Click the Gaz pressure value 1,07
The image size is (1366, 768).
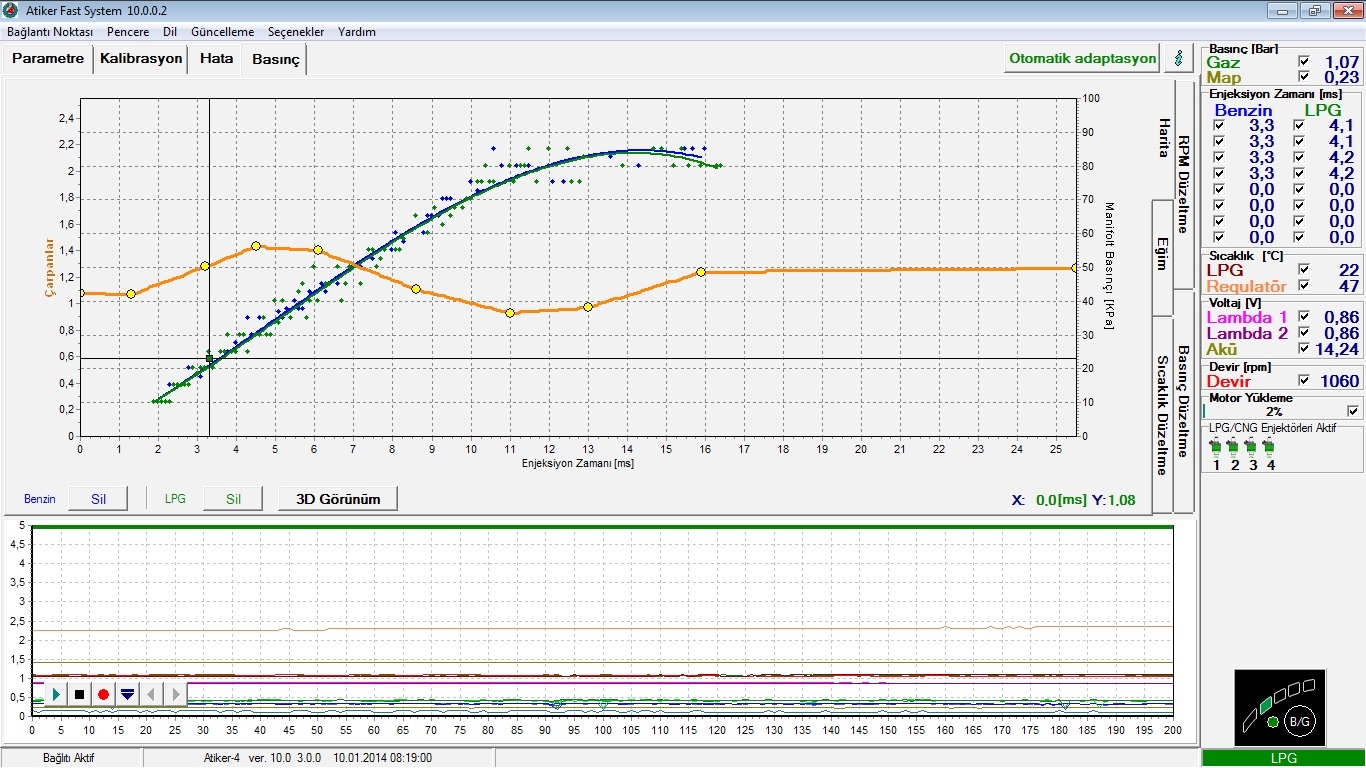point(1341,62)
